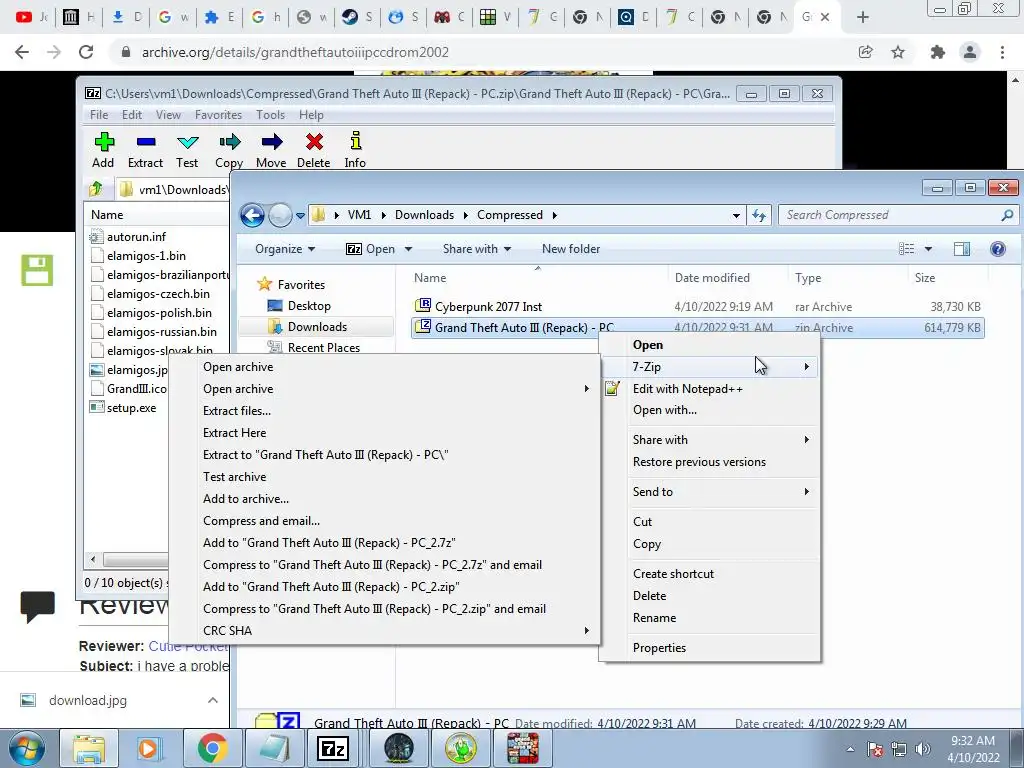The image size is (1024, 768).
Task: Open Chrome three-dot menu
Action: 1002,52
